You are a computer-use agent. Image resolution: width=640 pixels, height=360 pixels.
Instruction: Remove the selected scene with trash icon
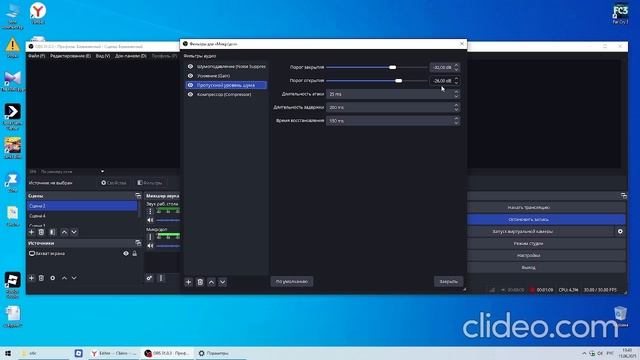coord(41,232)
